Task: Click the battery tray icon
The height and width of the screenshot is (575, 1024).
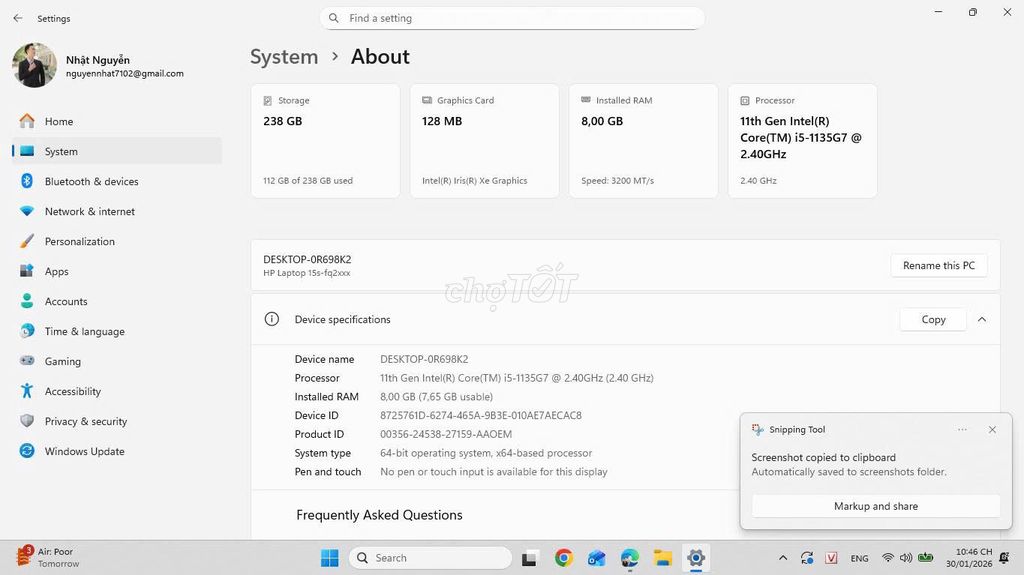Action: 925,557
